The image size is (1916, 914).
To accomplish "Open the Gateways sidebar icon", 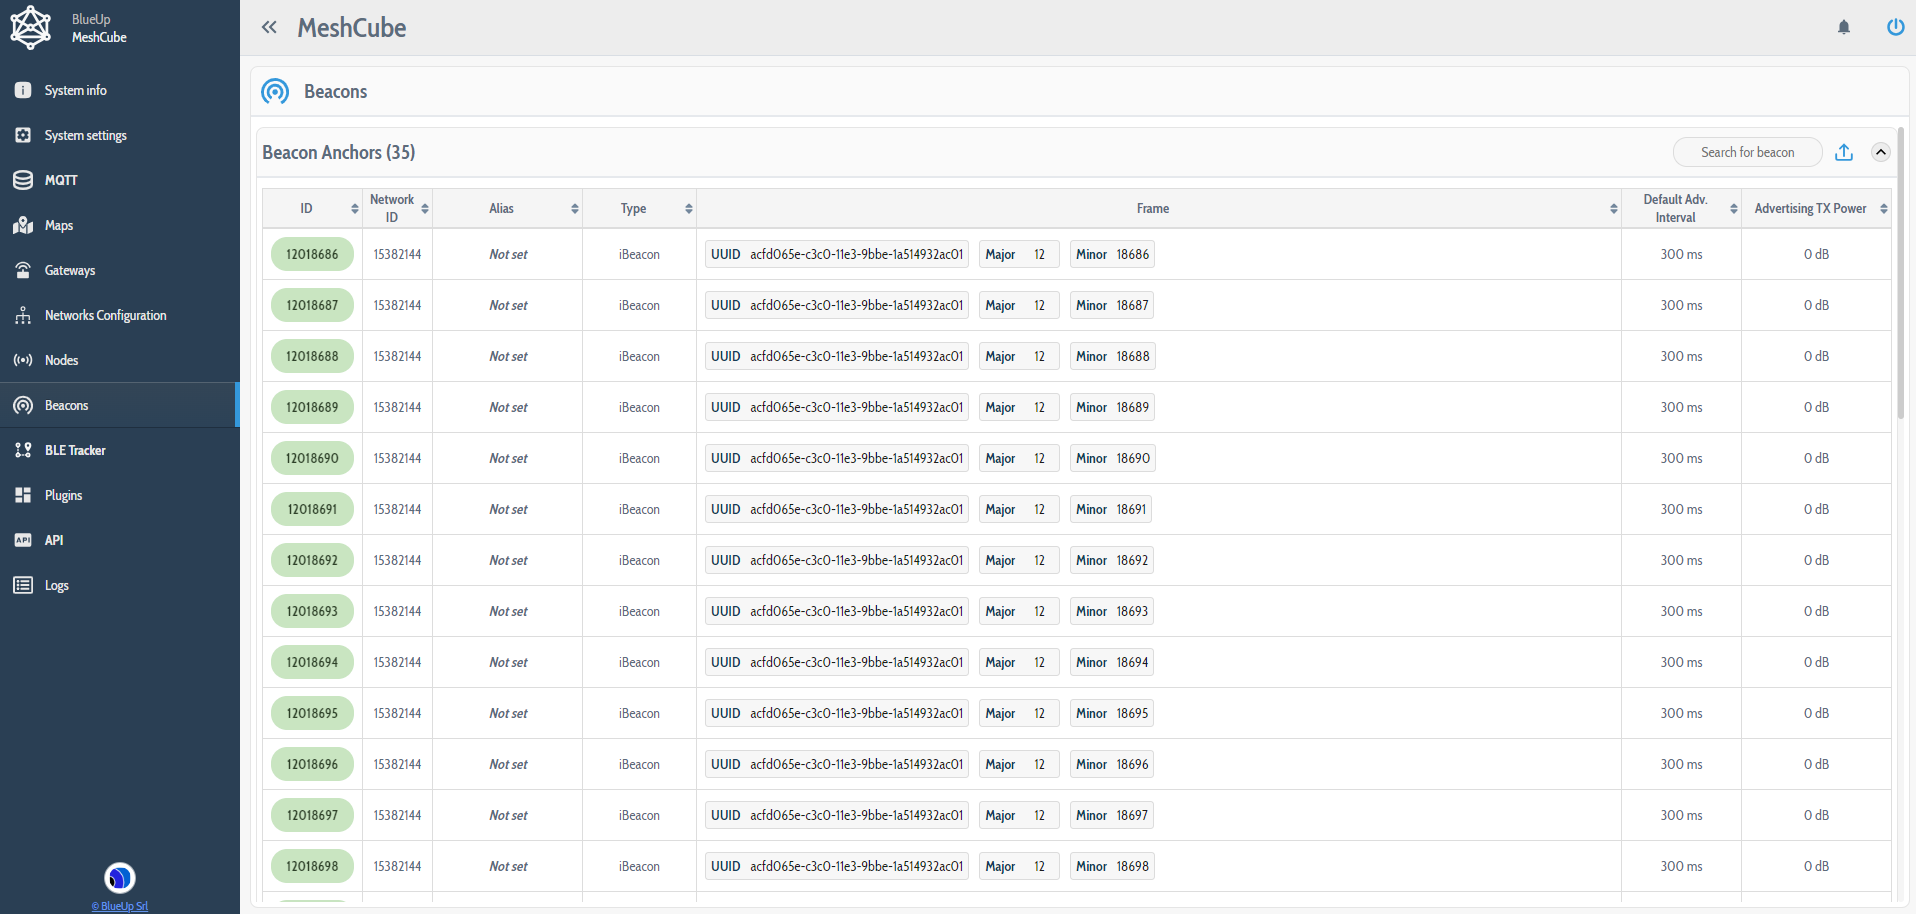I will point(23,270).
